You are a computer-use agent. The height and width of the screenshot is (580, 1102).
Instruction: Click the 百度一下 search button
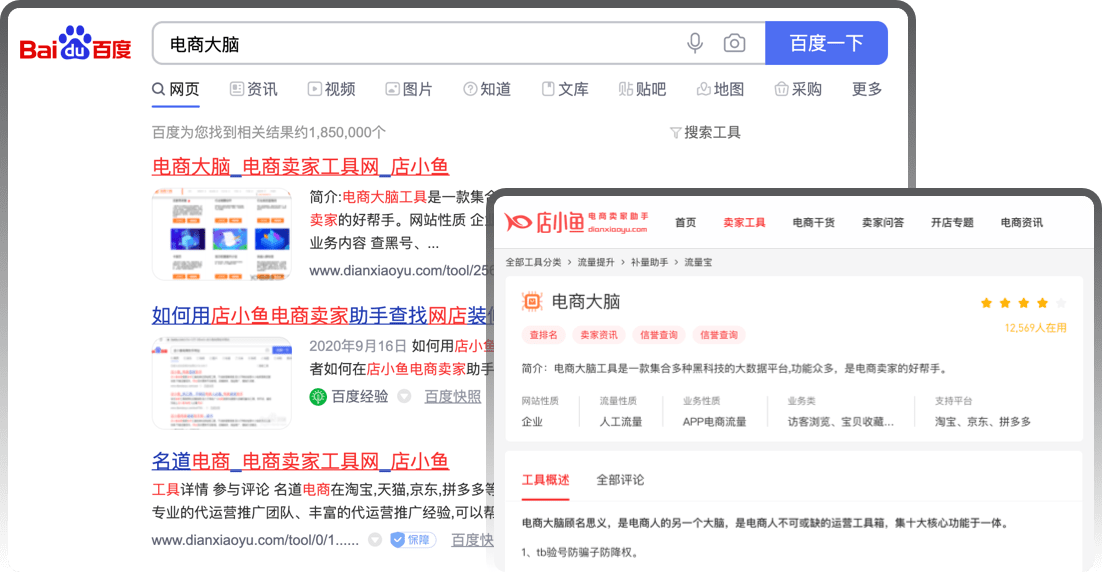(x=826, y=44)
